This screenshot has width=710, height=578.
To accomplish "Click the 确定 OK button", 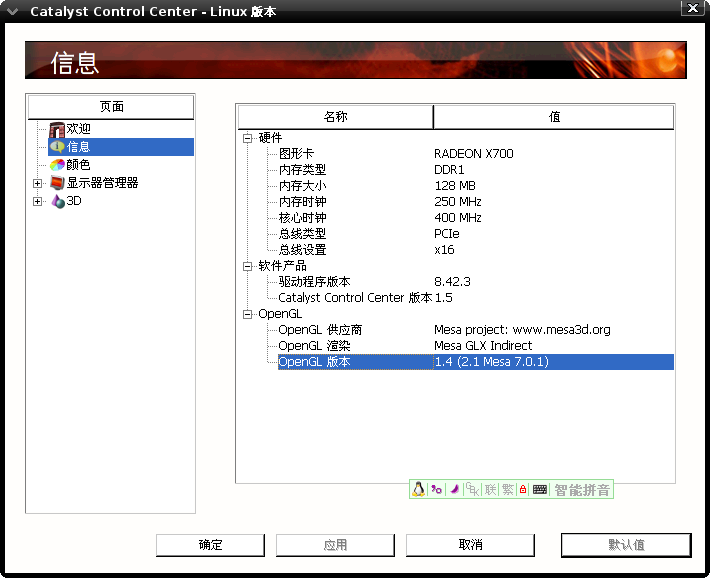I will (x=210, y=544).
